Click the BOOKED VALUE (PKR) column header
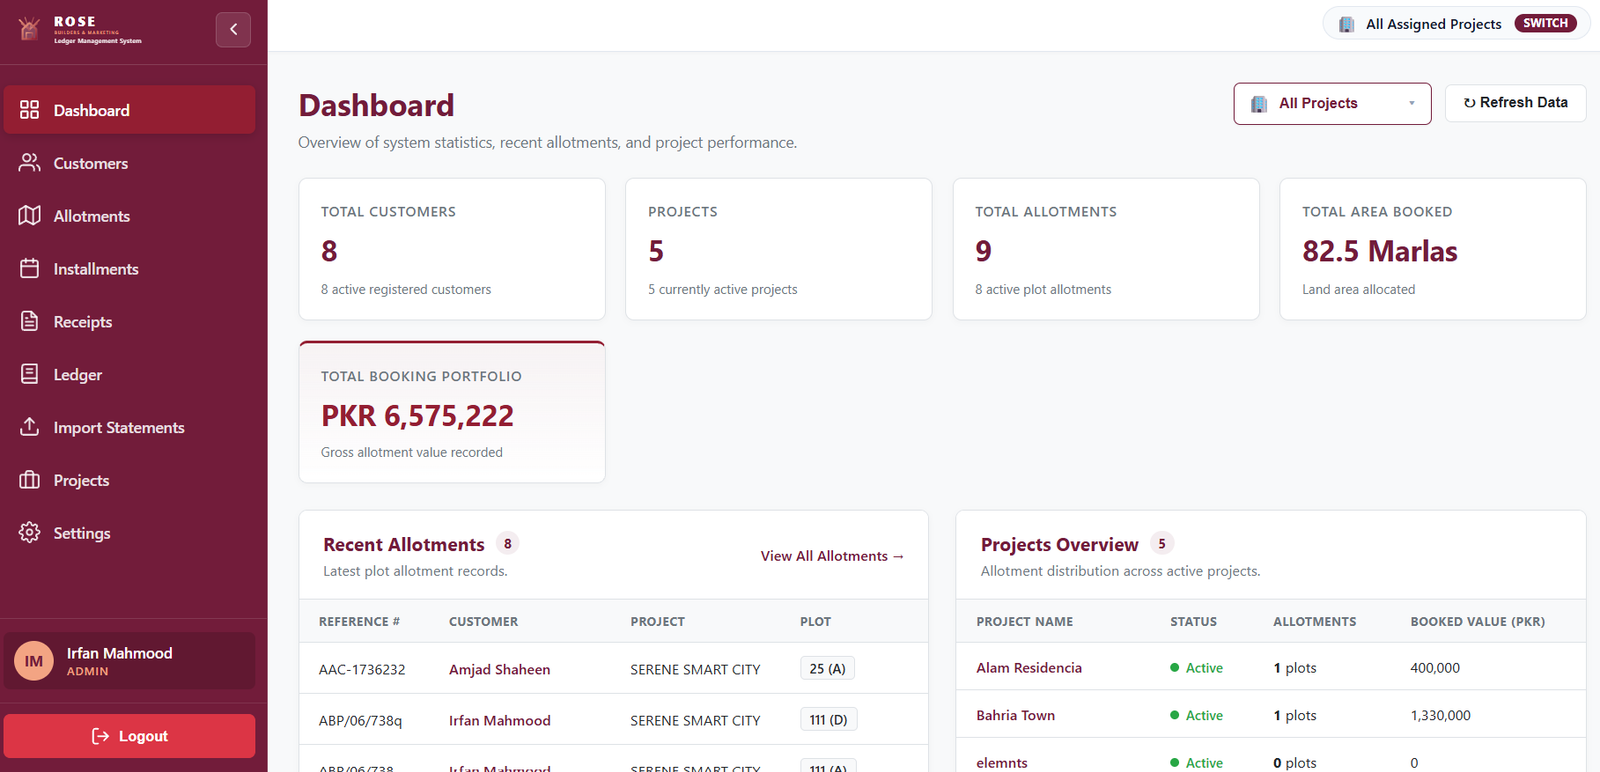Screen dimensions: 1600x772 coord(1477,621)
